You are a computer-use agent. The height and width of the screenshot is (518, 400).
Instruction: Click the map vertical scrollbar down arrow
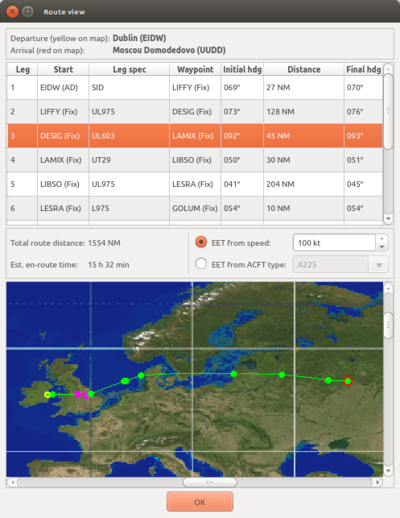pos(388,471)
